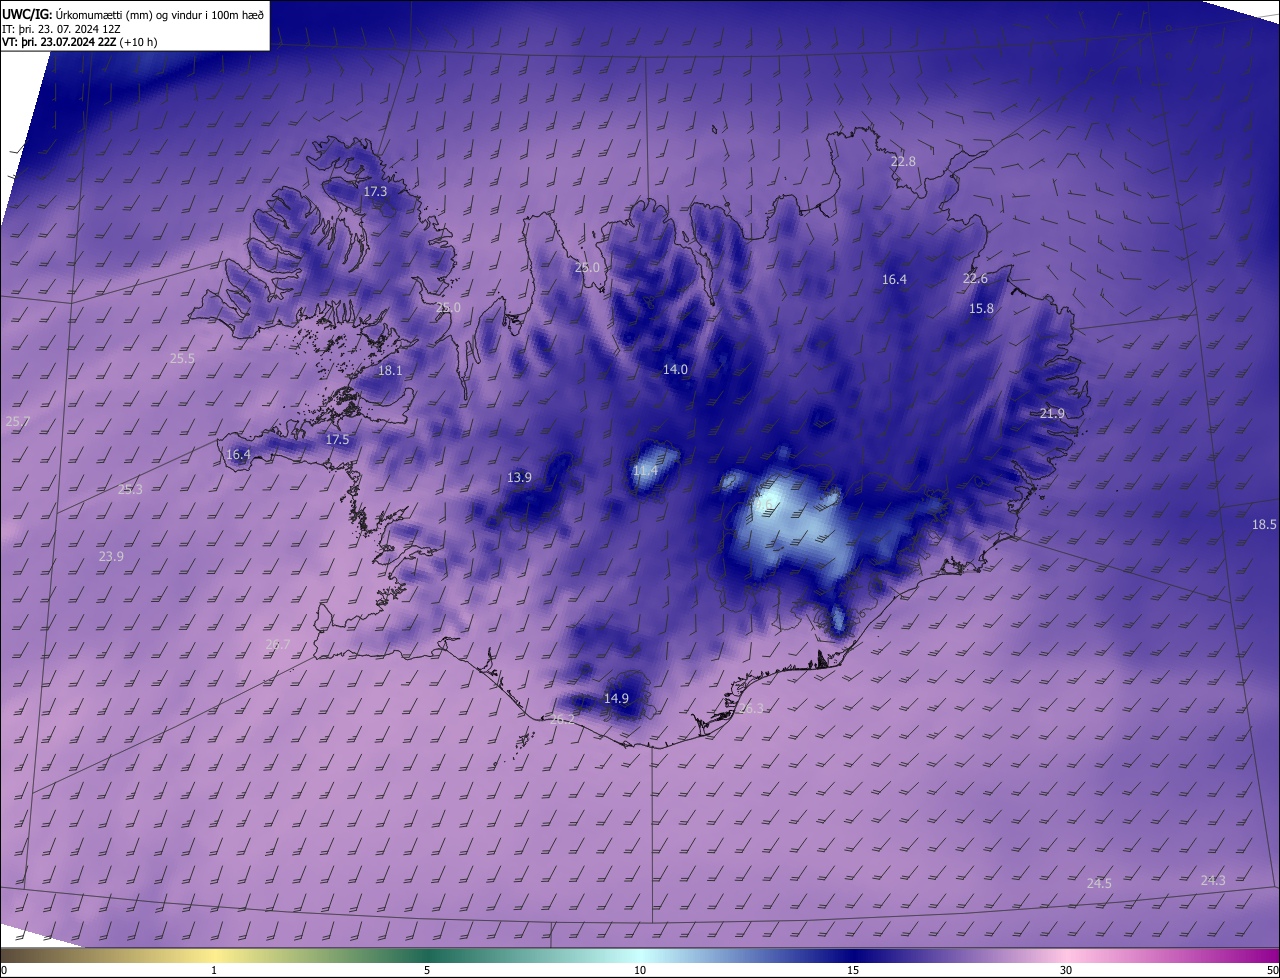
Task: Click the colorbar tick label 30
Action: [1066, 970]
